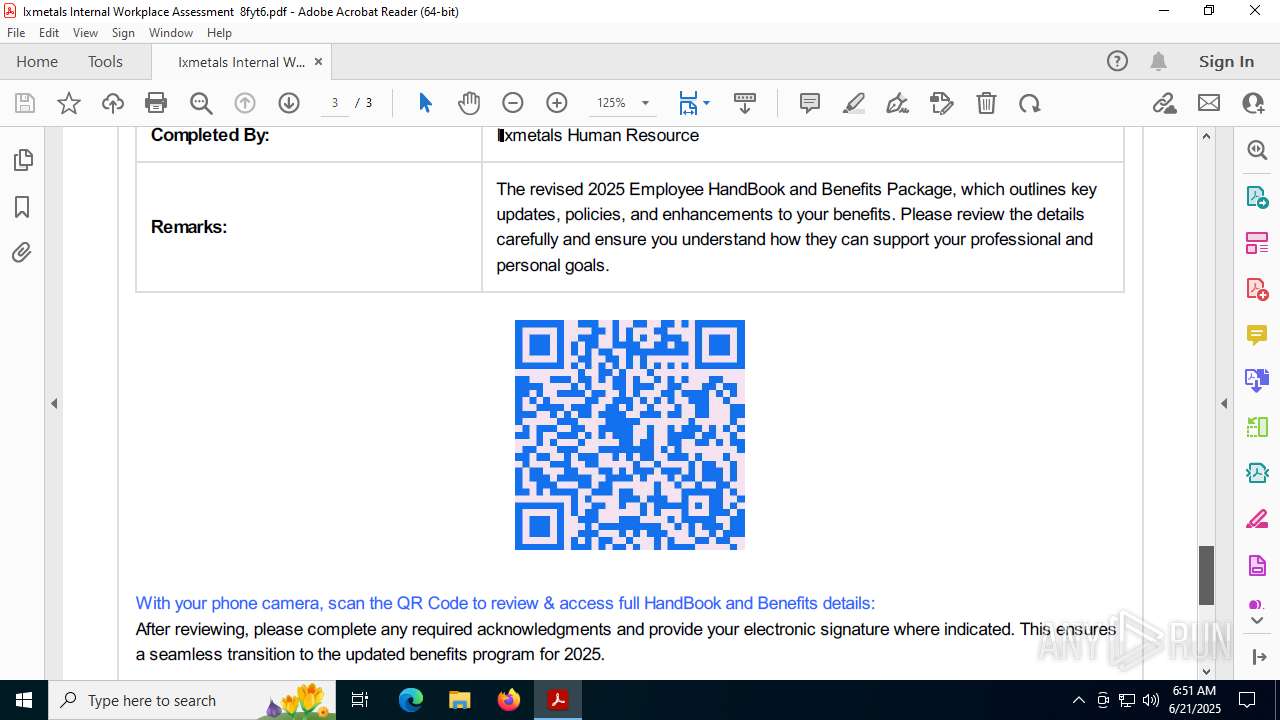Expand the fit page options arrow

click(706, 103)
